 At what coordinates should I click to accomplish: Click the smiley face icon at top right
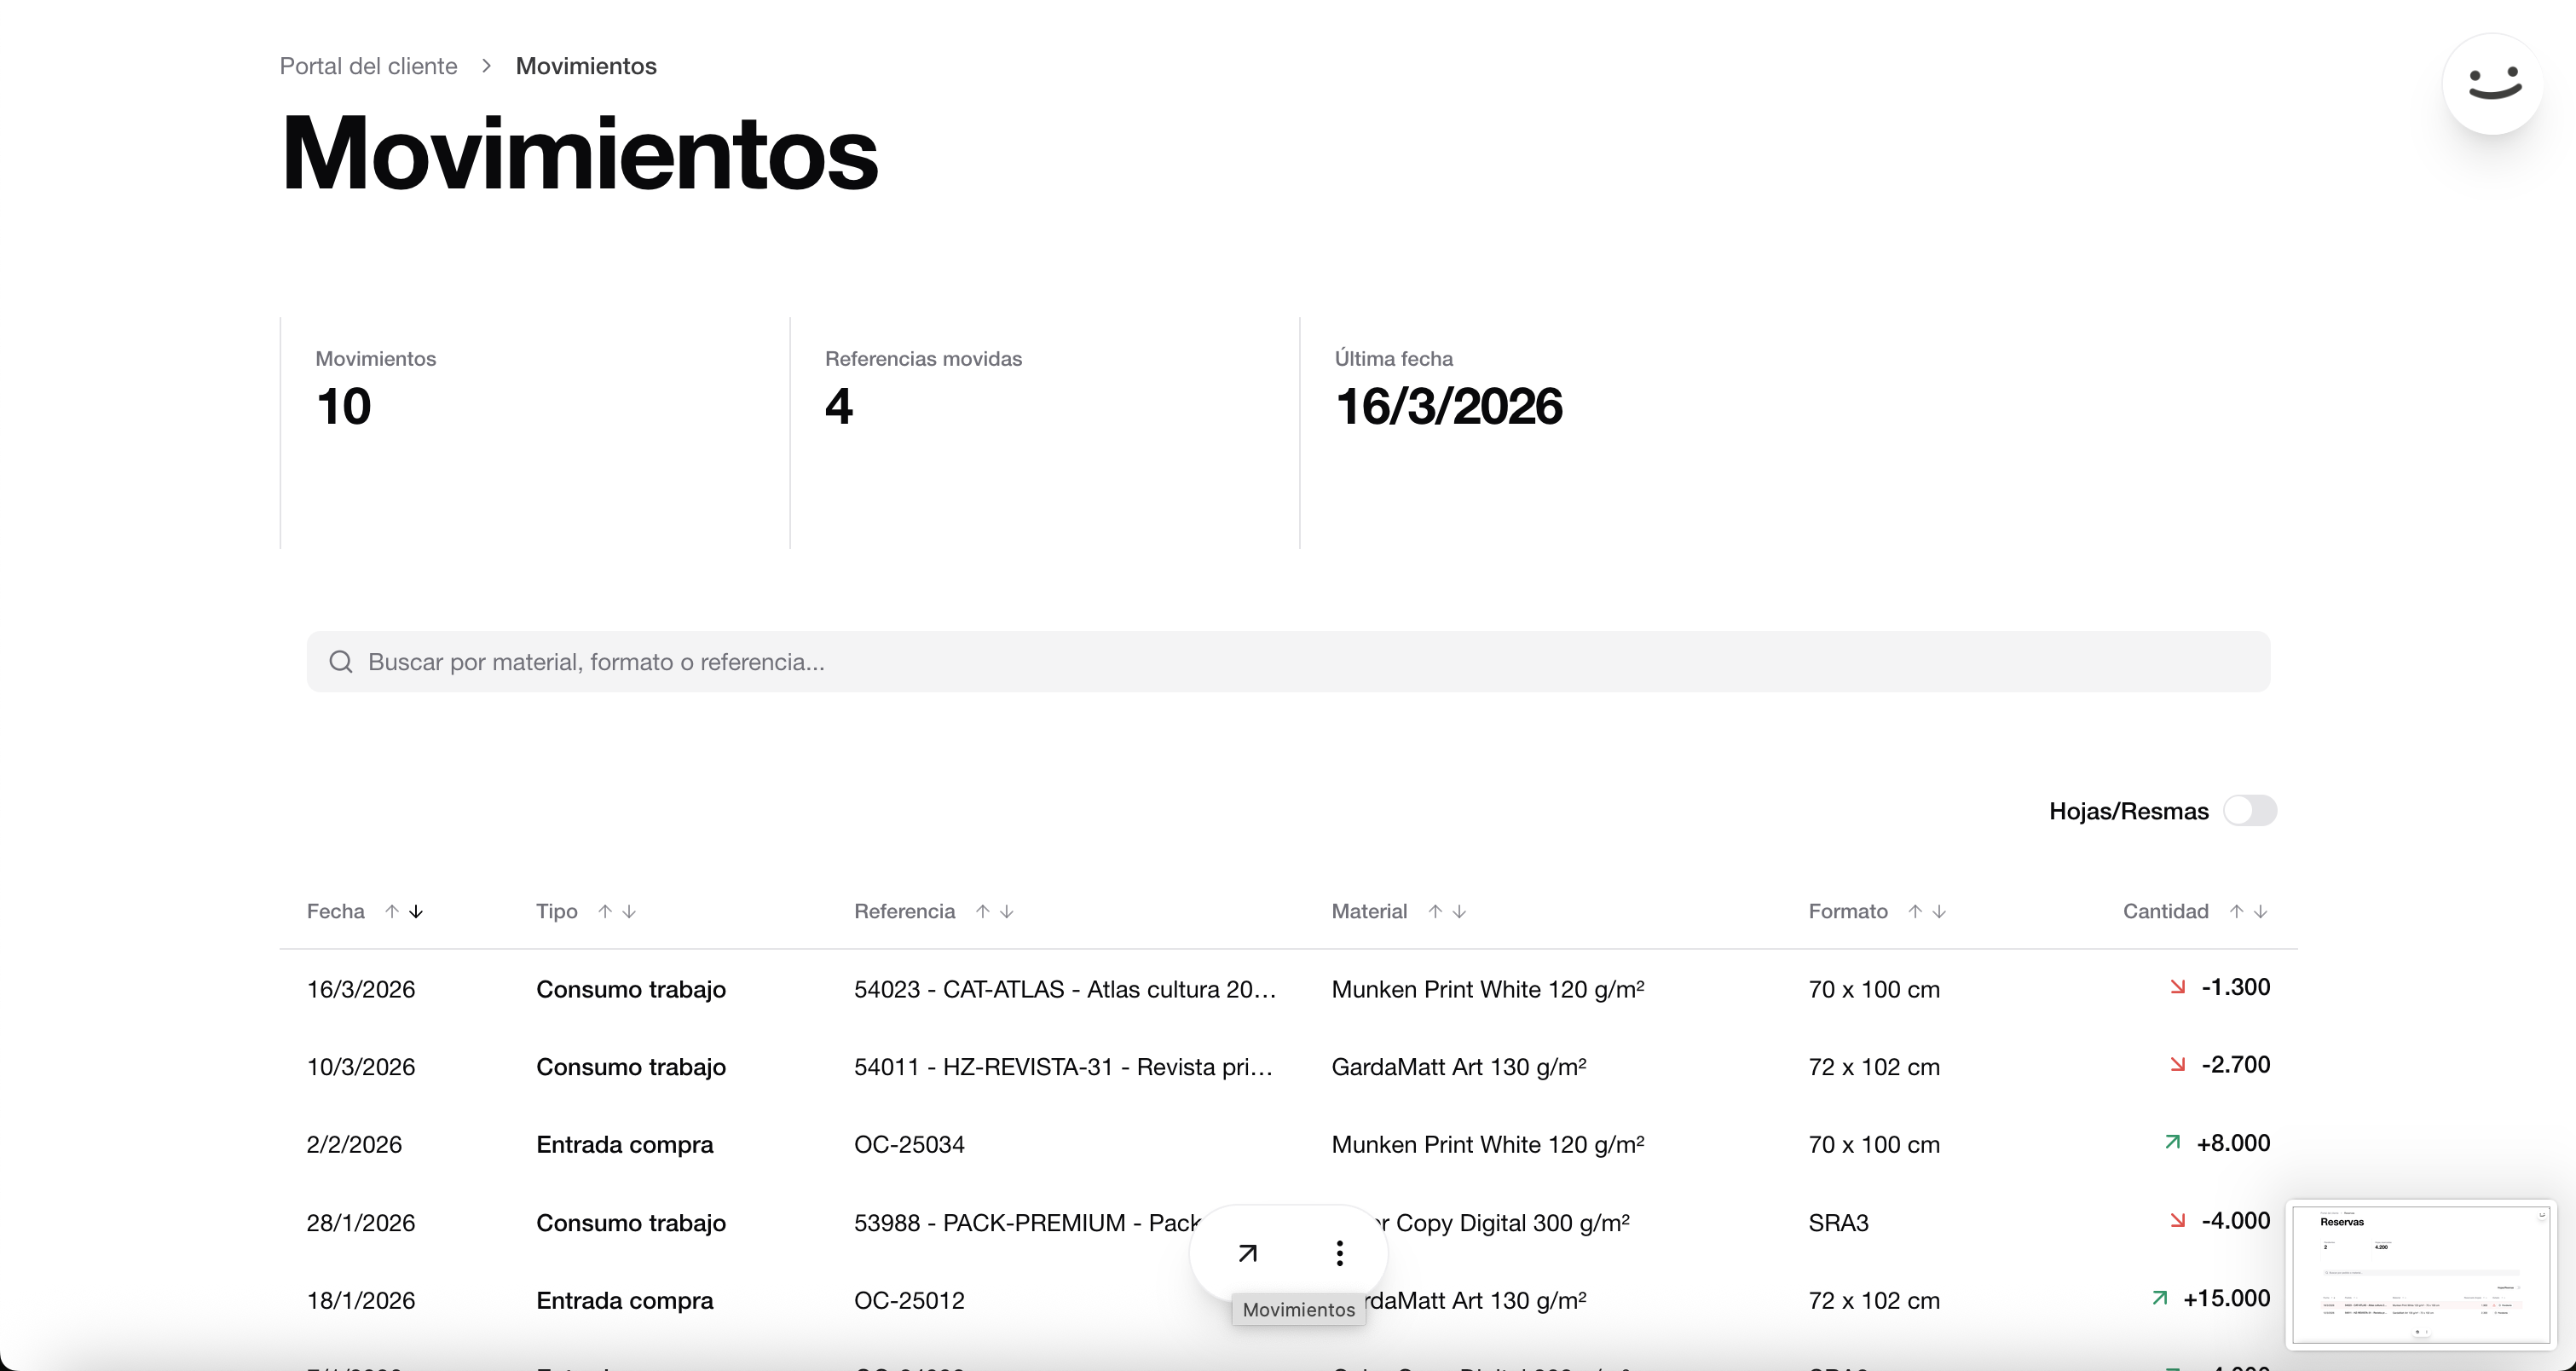point(2492,83)
